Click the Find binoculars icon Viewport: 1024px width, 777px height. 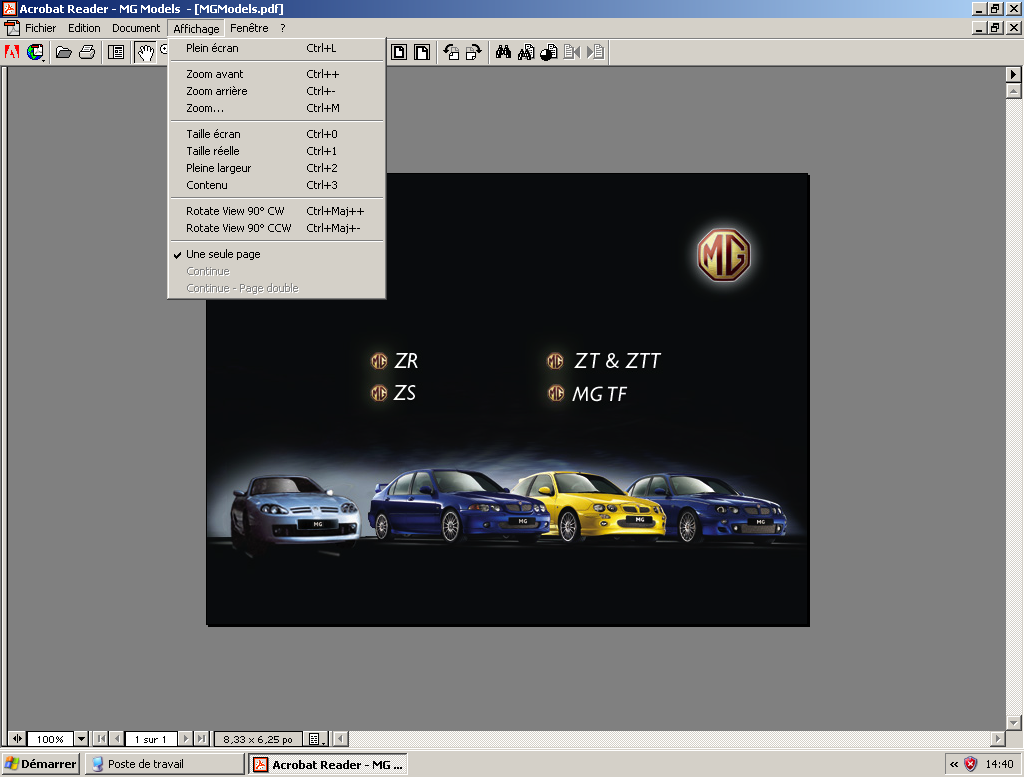(503, 52)
